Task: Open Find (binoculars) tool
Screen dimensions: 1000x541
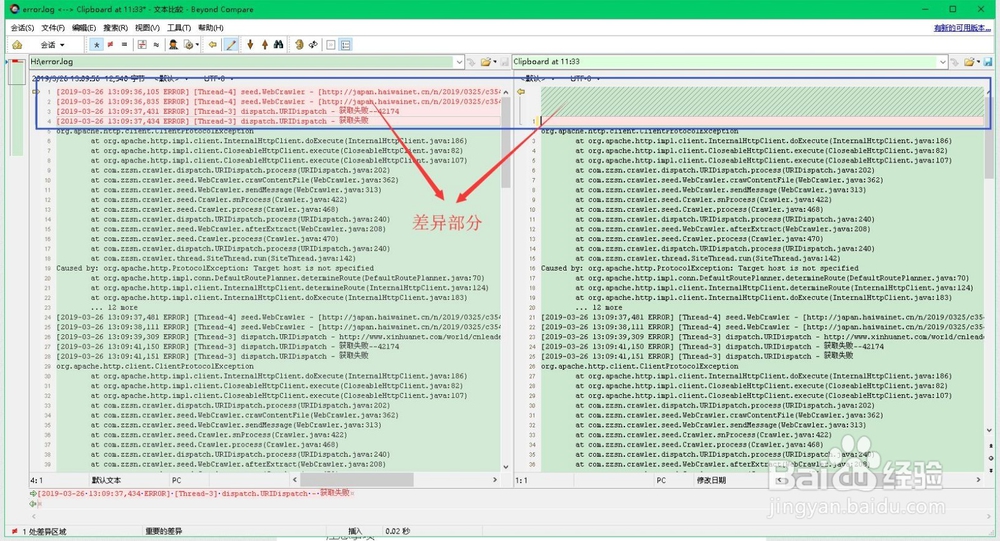Action: pyautogui.click(x=279, y=45)
